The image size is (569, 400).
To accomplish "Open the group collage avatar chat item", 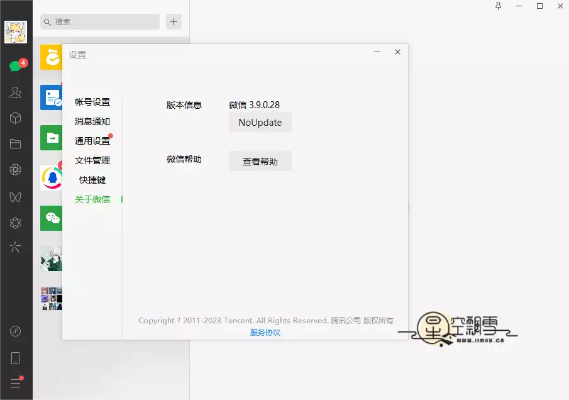I will click(51, 299).
